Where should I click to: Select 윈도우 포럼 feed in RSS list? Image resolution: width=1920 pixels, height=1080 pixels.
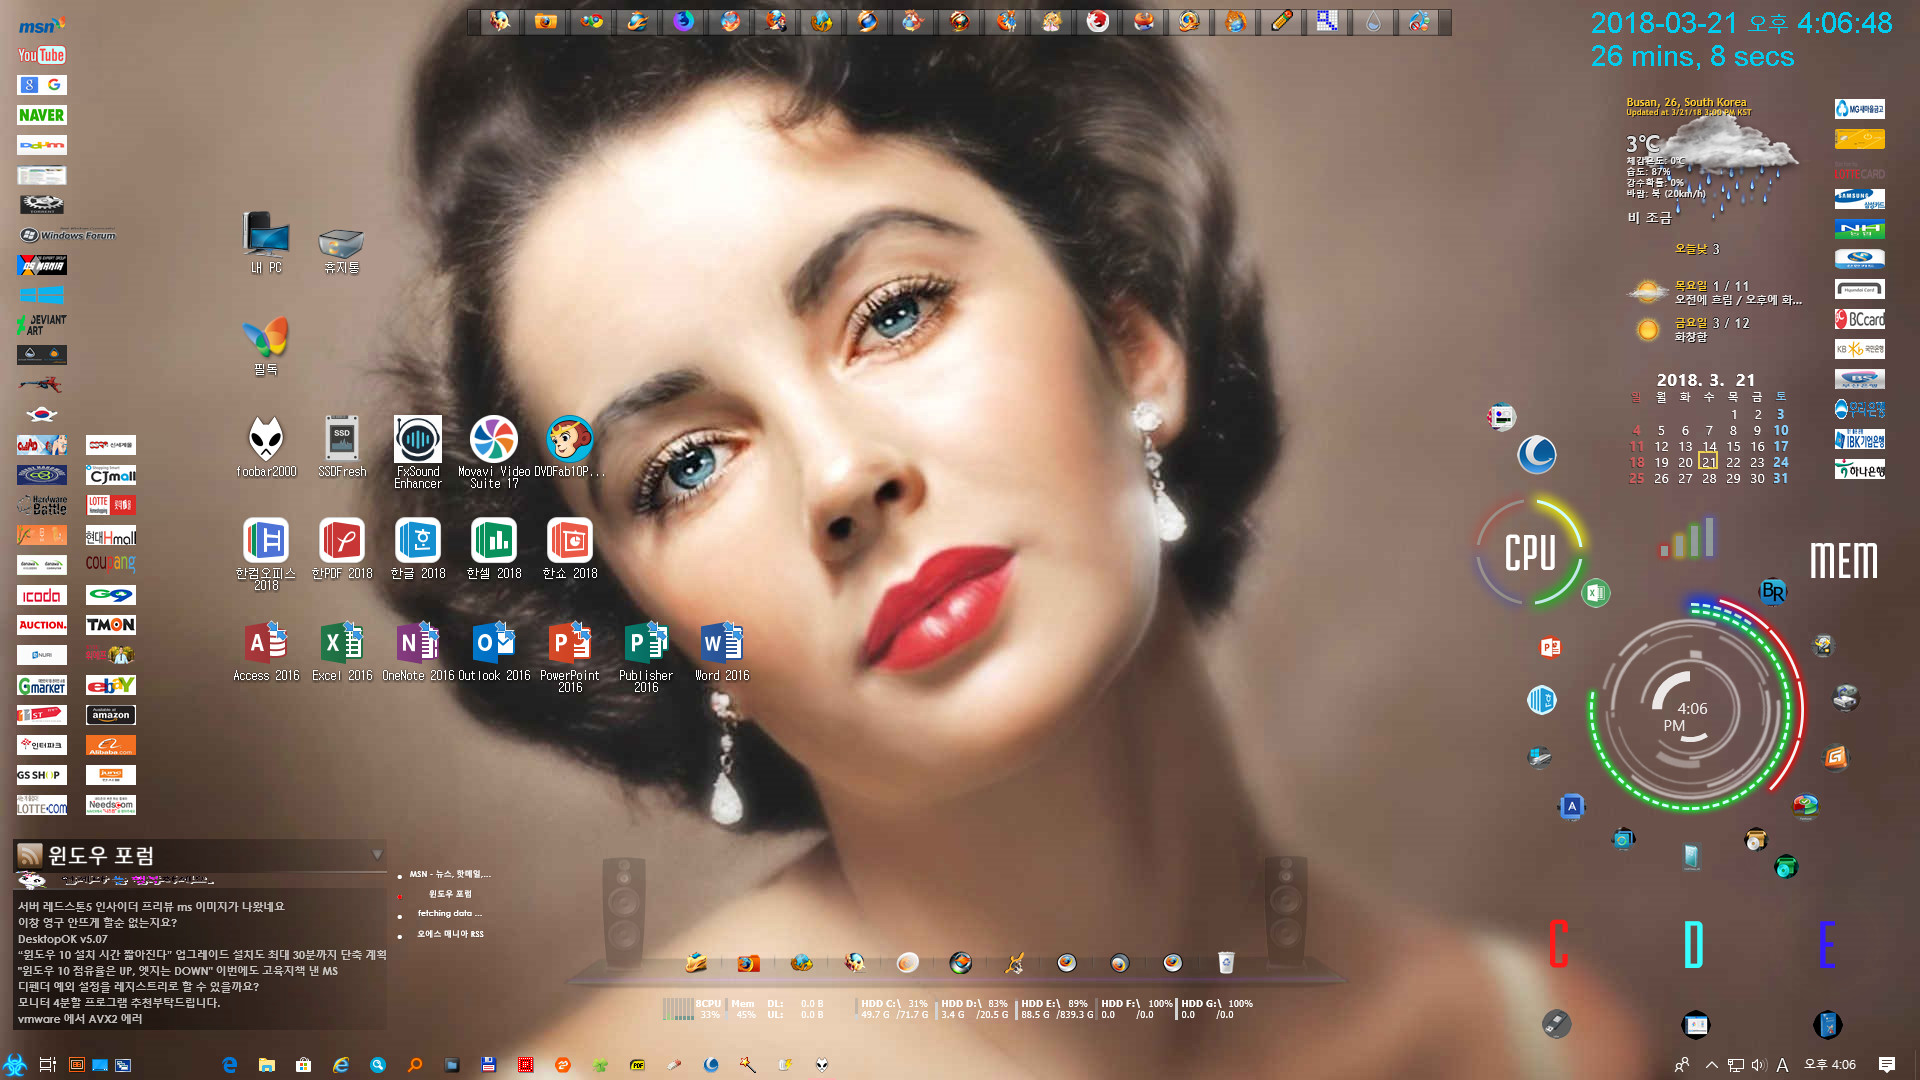[x=450, y=894]
